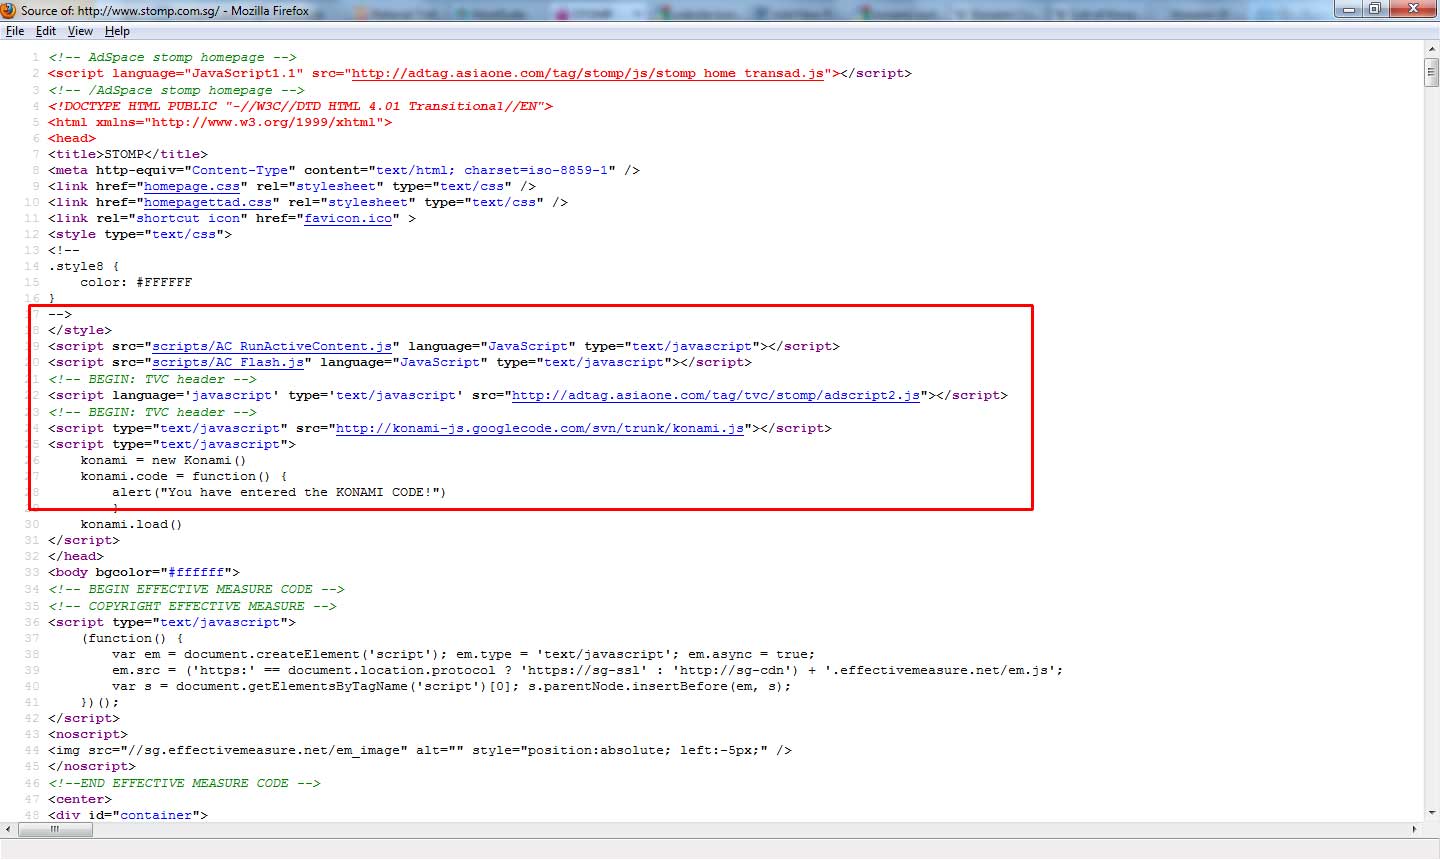Click the 'var em = document.createElement' line
This screenshot has height=860, width=1440.
click(x=463, y=654)
